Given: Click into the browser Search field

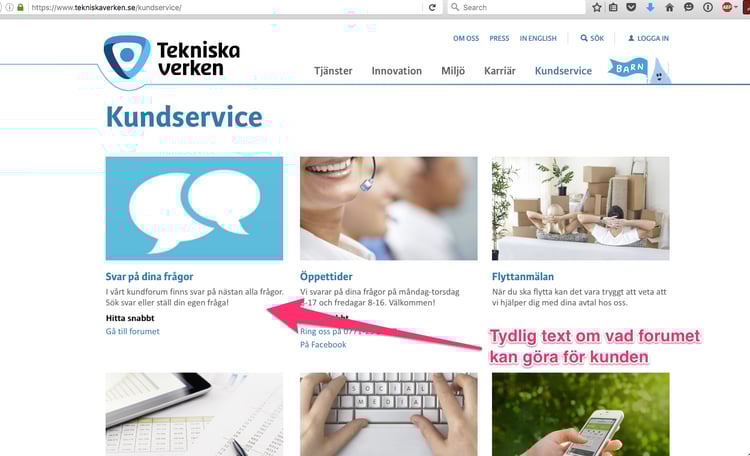Looking at the screenshot, I should [517, 7].
